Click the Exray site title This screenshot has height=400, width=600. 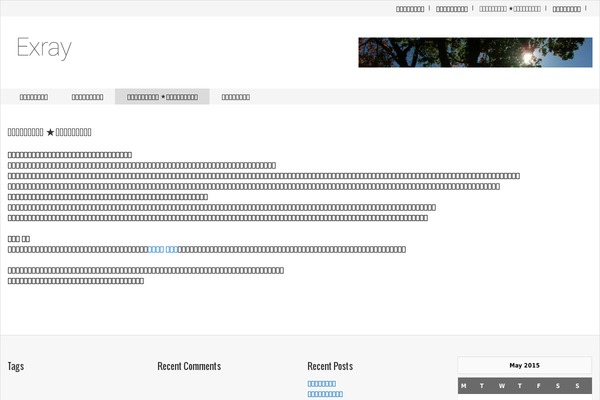click(x=44, y=48)
